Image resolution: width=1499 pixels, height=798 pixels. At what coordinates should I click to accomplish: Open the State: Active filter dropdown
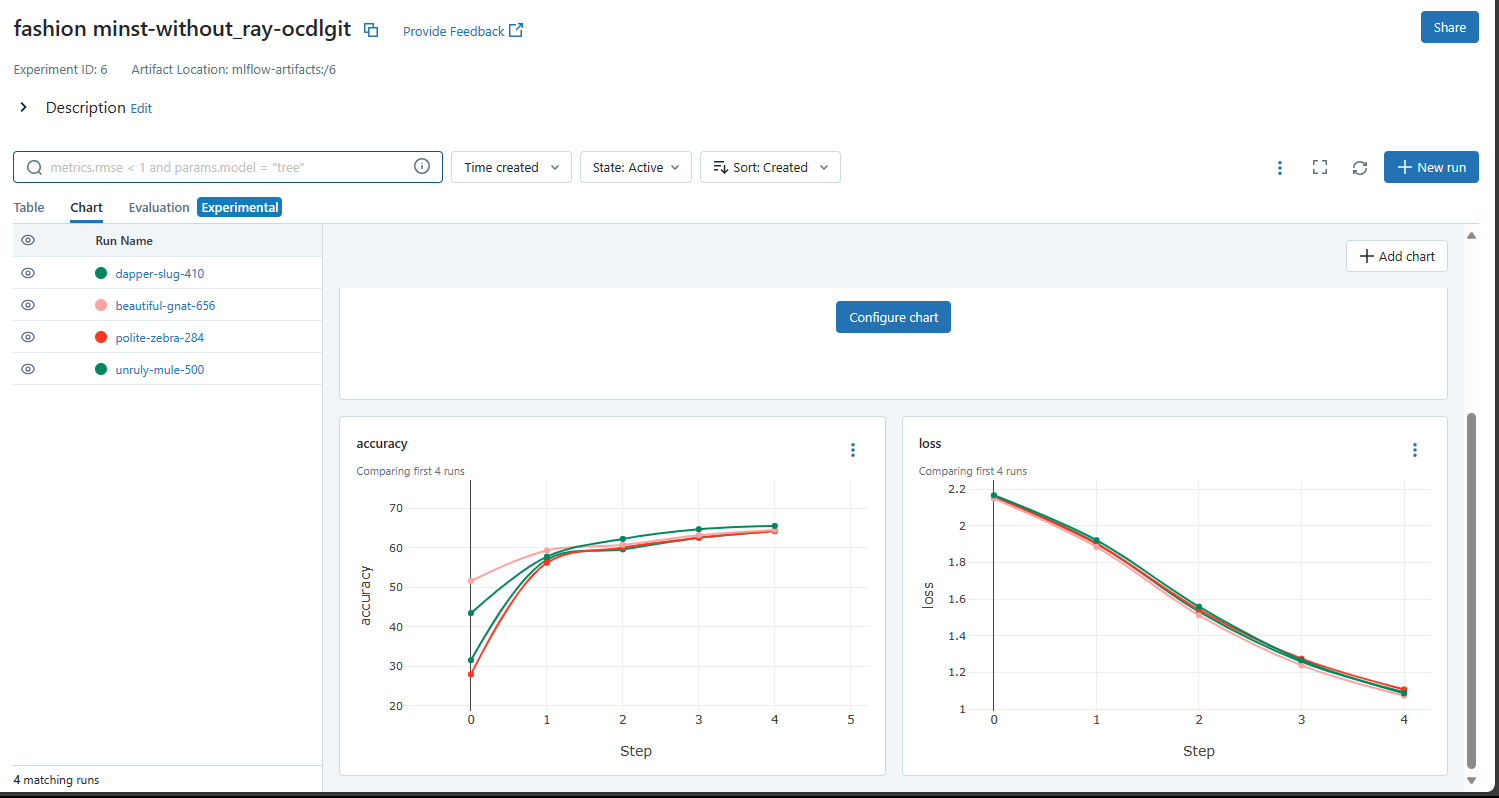pos(635,167)
